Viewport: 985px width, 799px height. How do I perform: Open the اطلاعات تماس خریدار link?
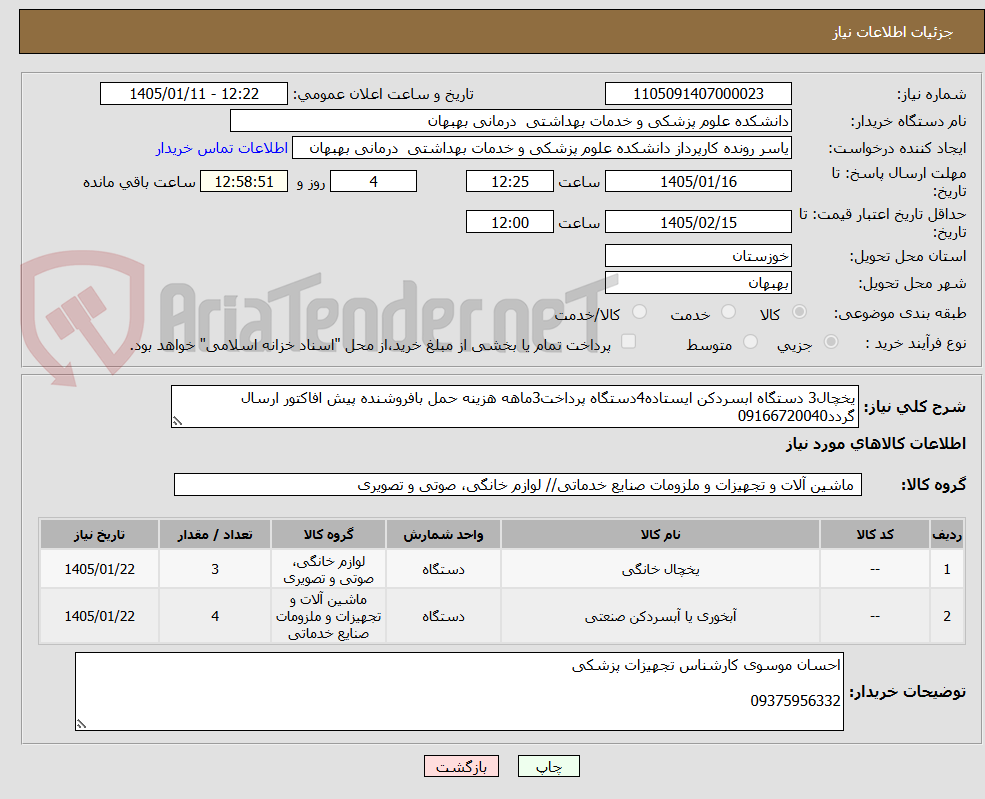pyautogui.click(x=222, y=148)
